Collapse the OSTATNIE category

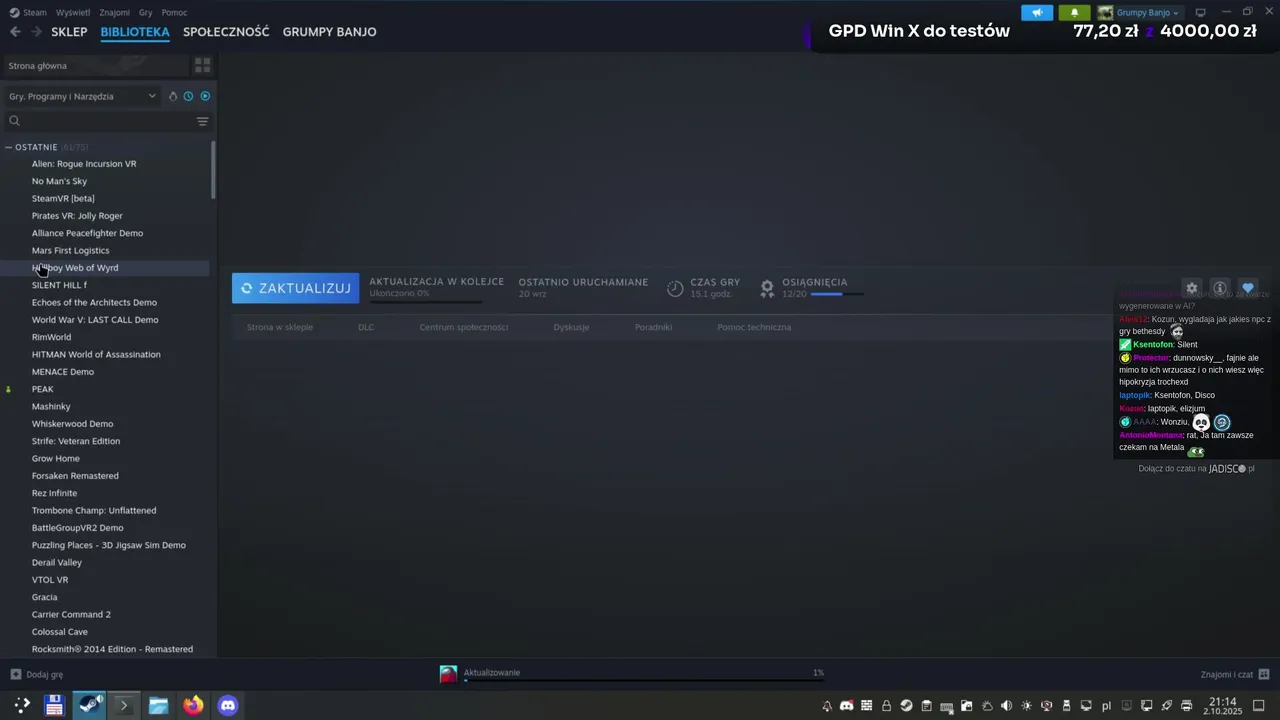coord(8,147)
